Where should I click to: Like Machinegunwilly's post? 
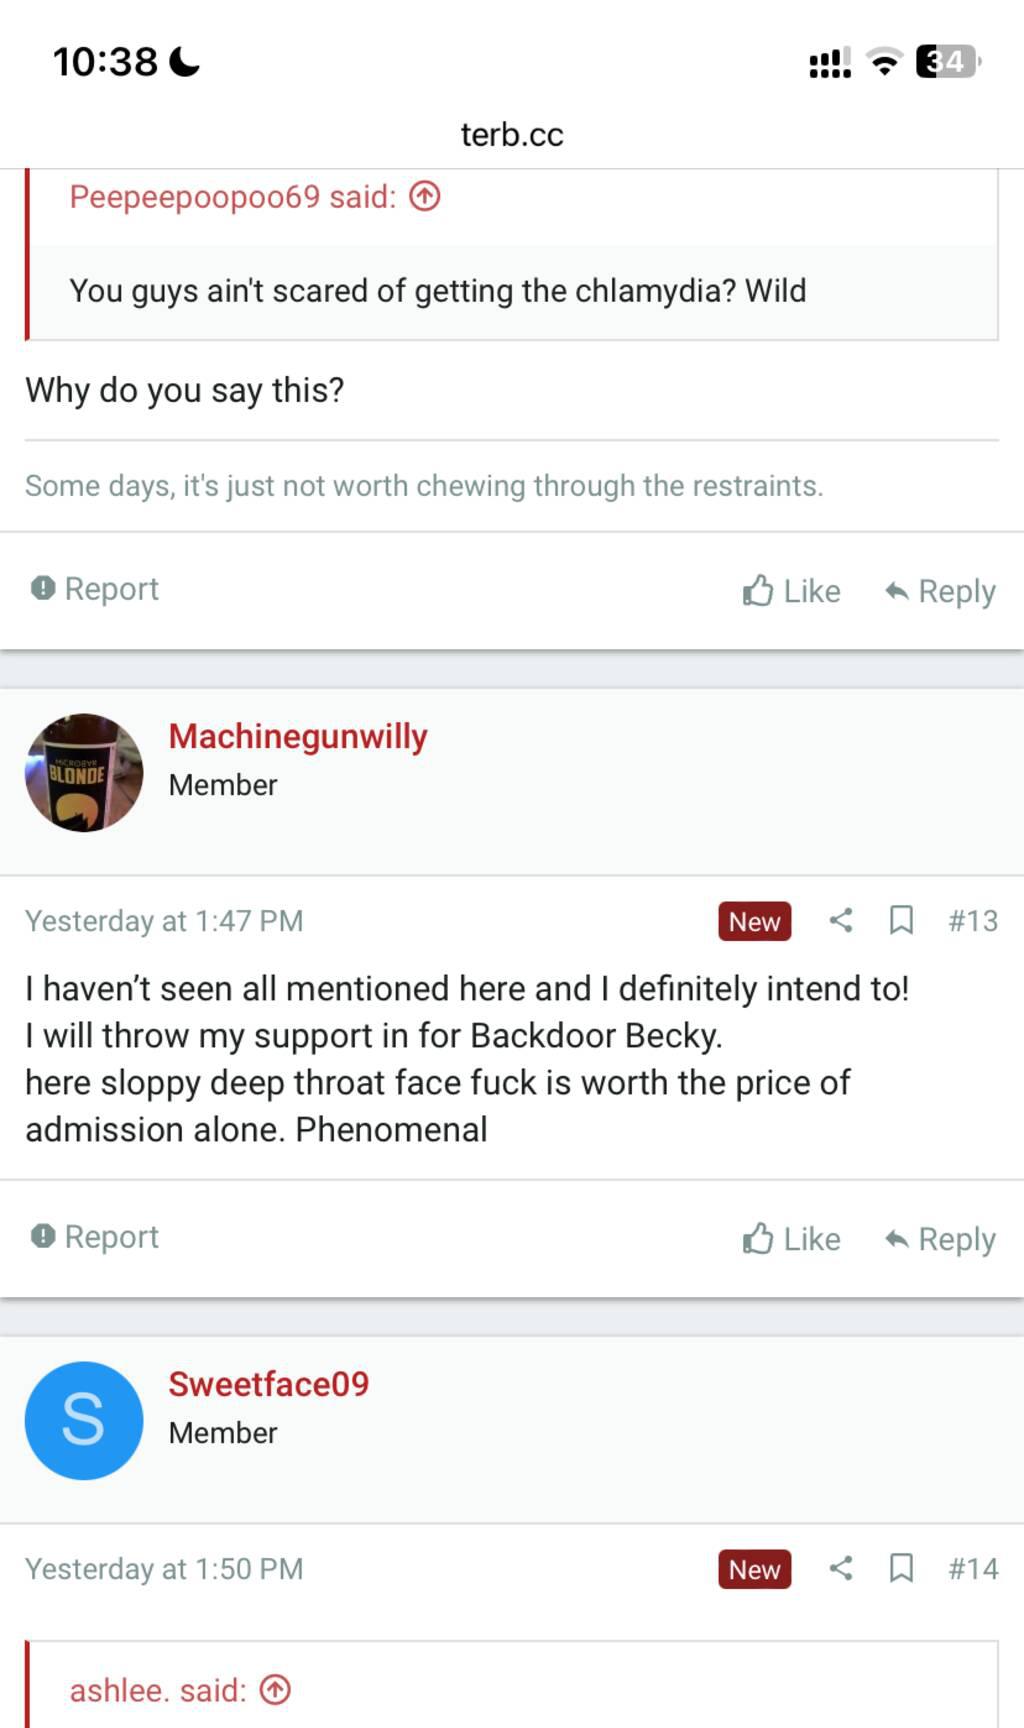click(791, 1239)
